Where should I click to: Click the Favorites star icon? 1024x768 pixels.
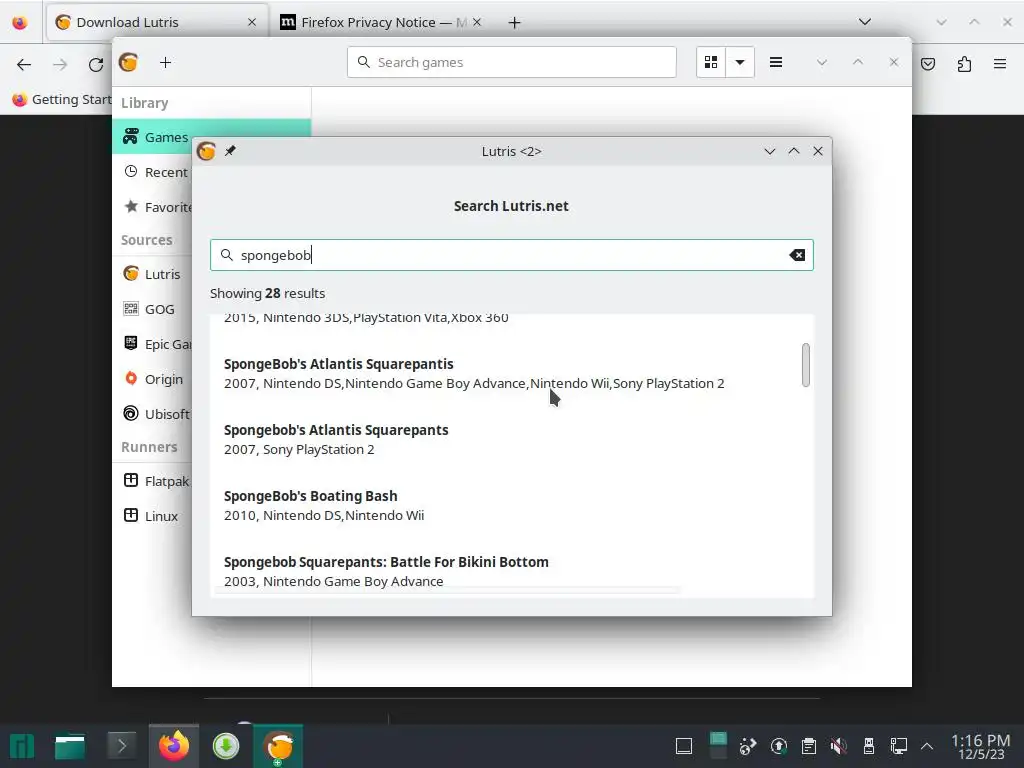[x=131, y=206]
